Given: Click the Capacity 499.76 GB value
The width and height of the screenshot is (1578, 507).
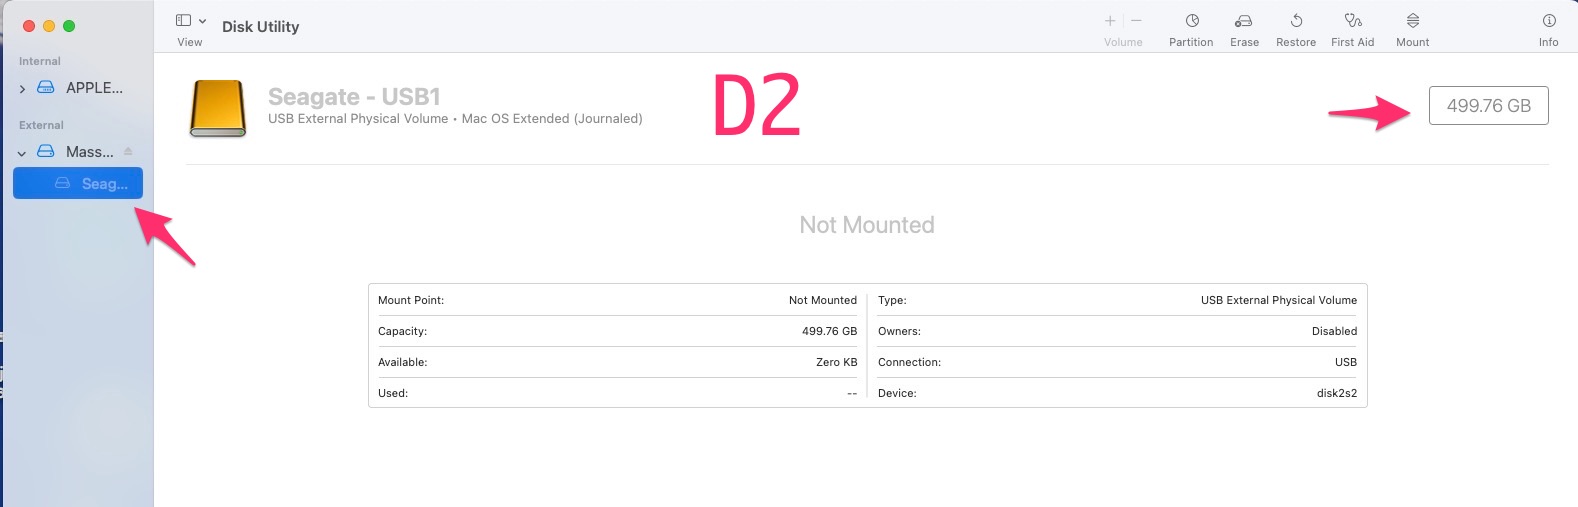Looking at the screenshot, I should (x=829, y=331).
